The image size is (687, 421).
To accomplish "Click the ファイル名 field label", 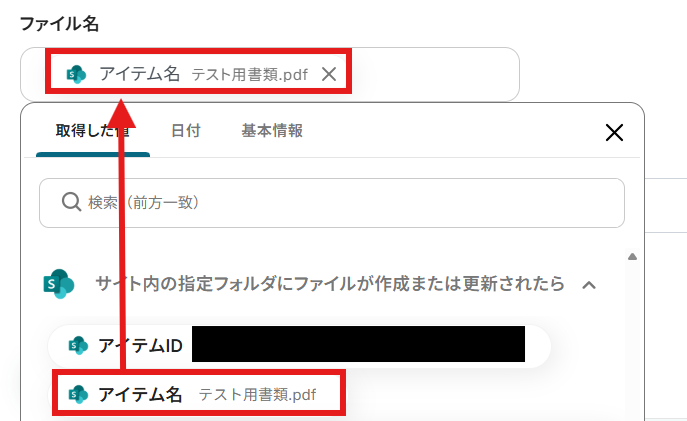I will pos(59,24).
